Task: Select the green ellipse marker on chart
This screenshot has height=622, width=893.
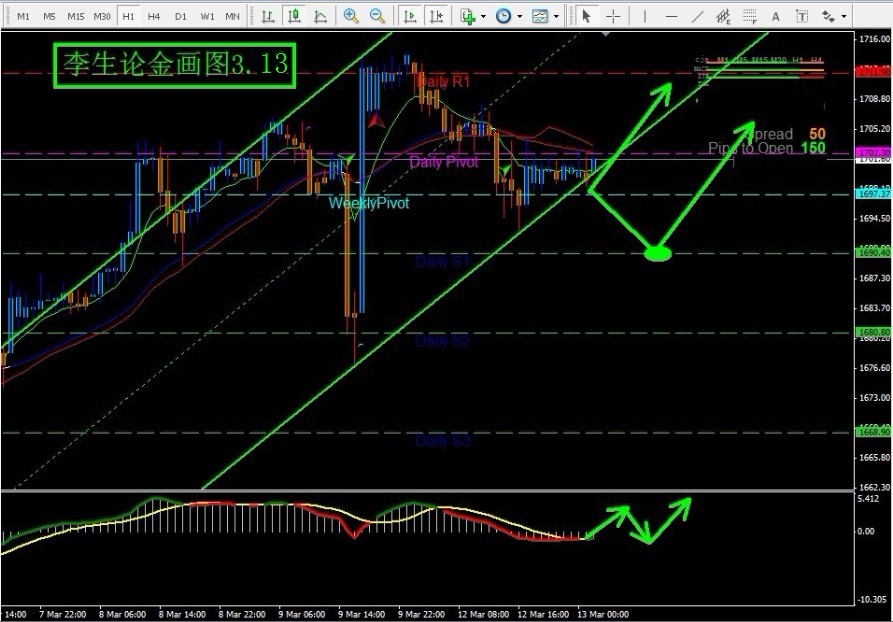Action: tap(657, 253)
